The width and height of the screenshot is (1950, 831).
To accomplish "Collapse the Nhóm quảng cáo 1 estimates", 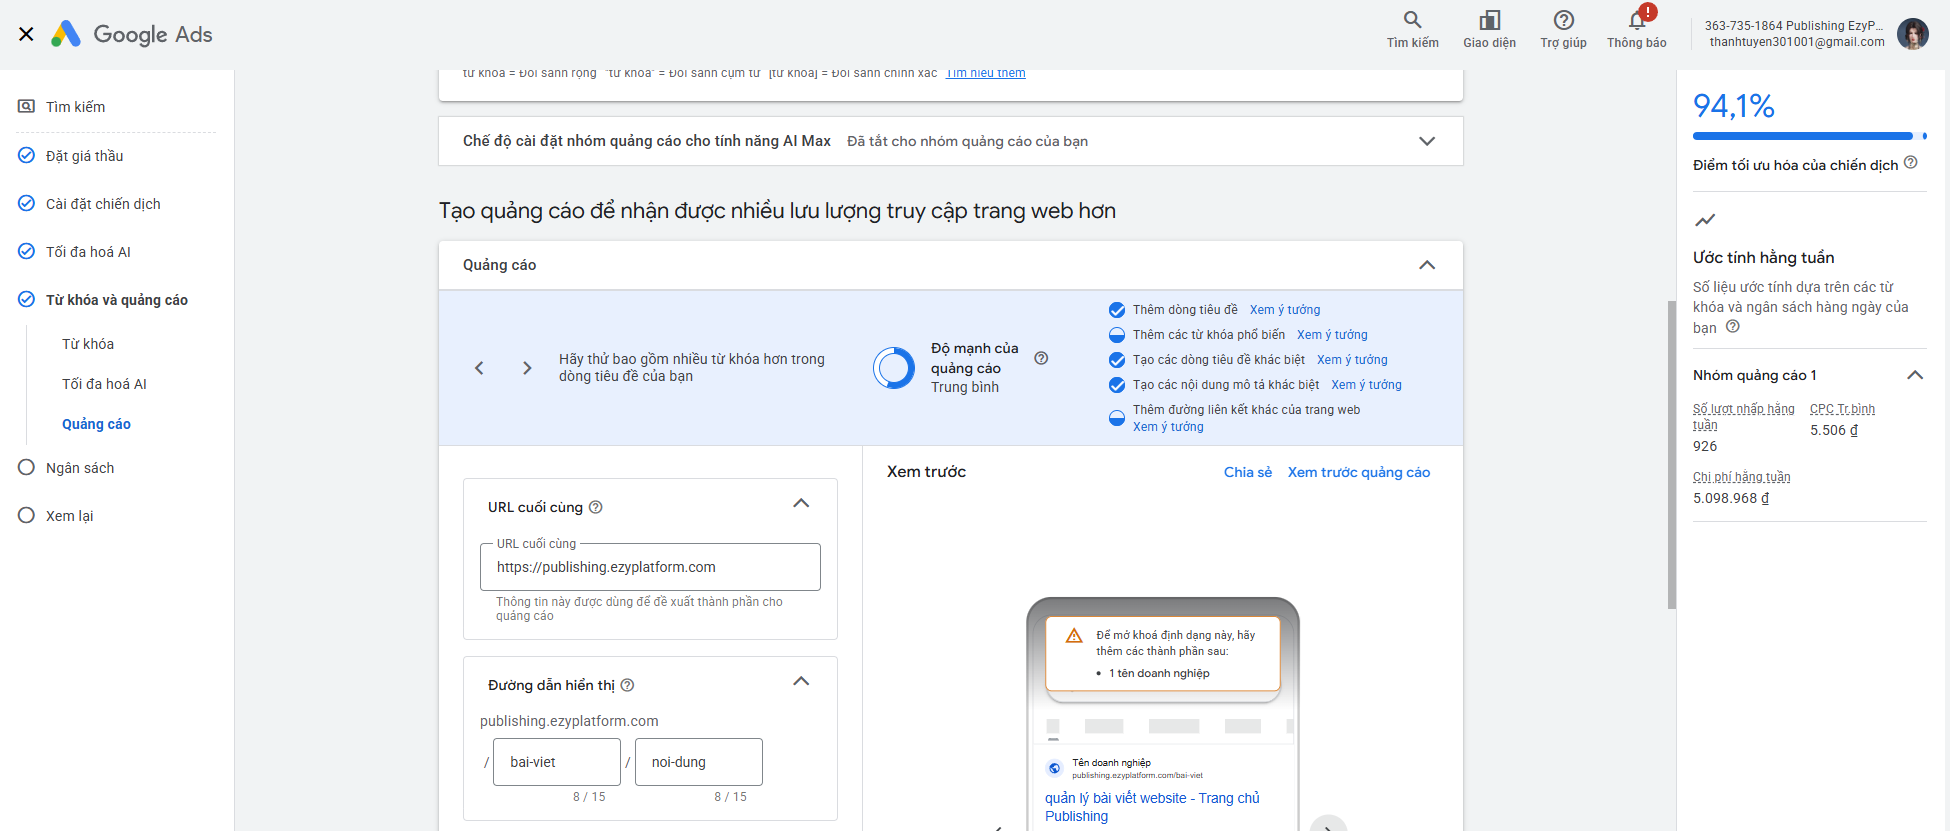I will 1915,375.
